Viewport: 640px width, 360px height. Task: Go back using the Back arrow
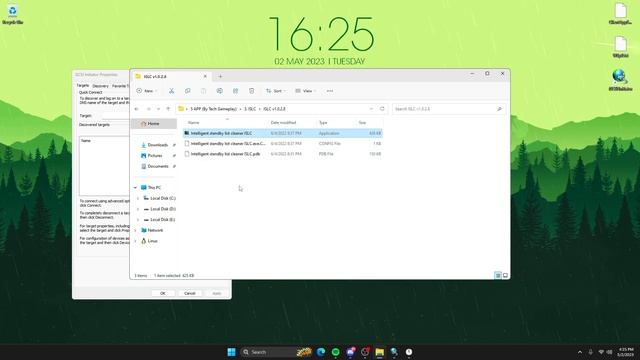pos(137,109)
